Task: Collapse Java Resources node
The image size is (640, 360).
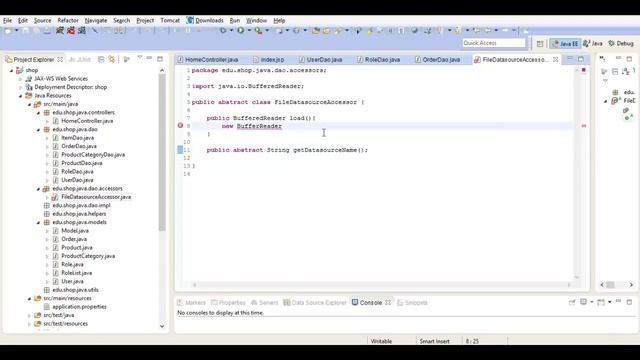Action: pos(20,96)
